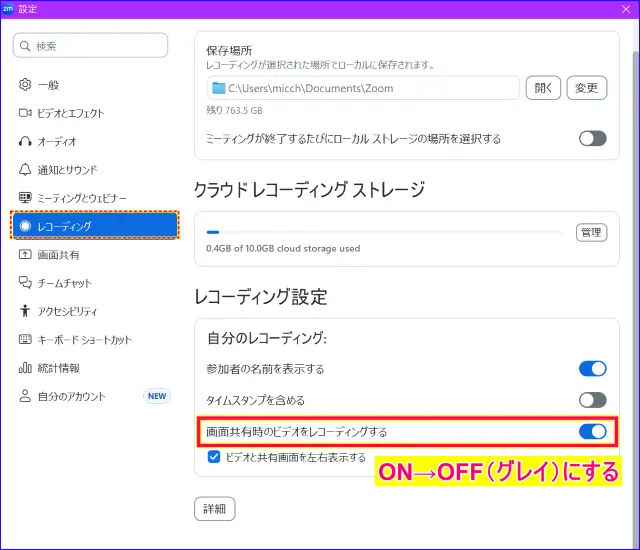Switch off 画面共有時のビデオをレコーディングする toggle
The width and height of the screenshot is (640, 550).
[592, 431]
